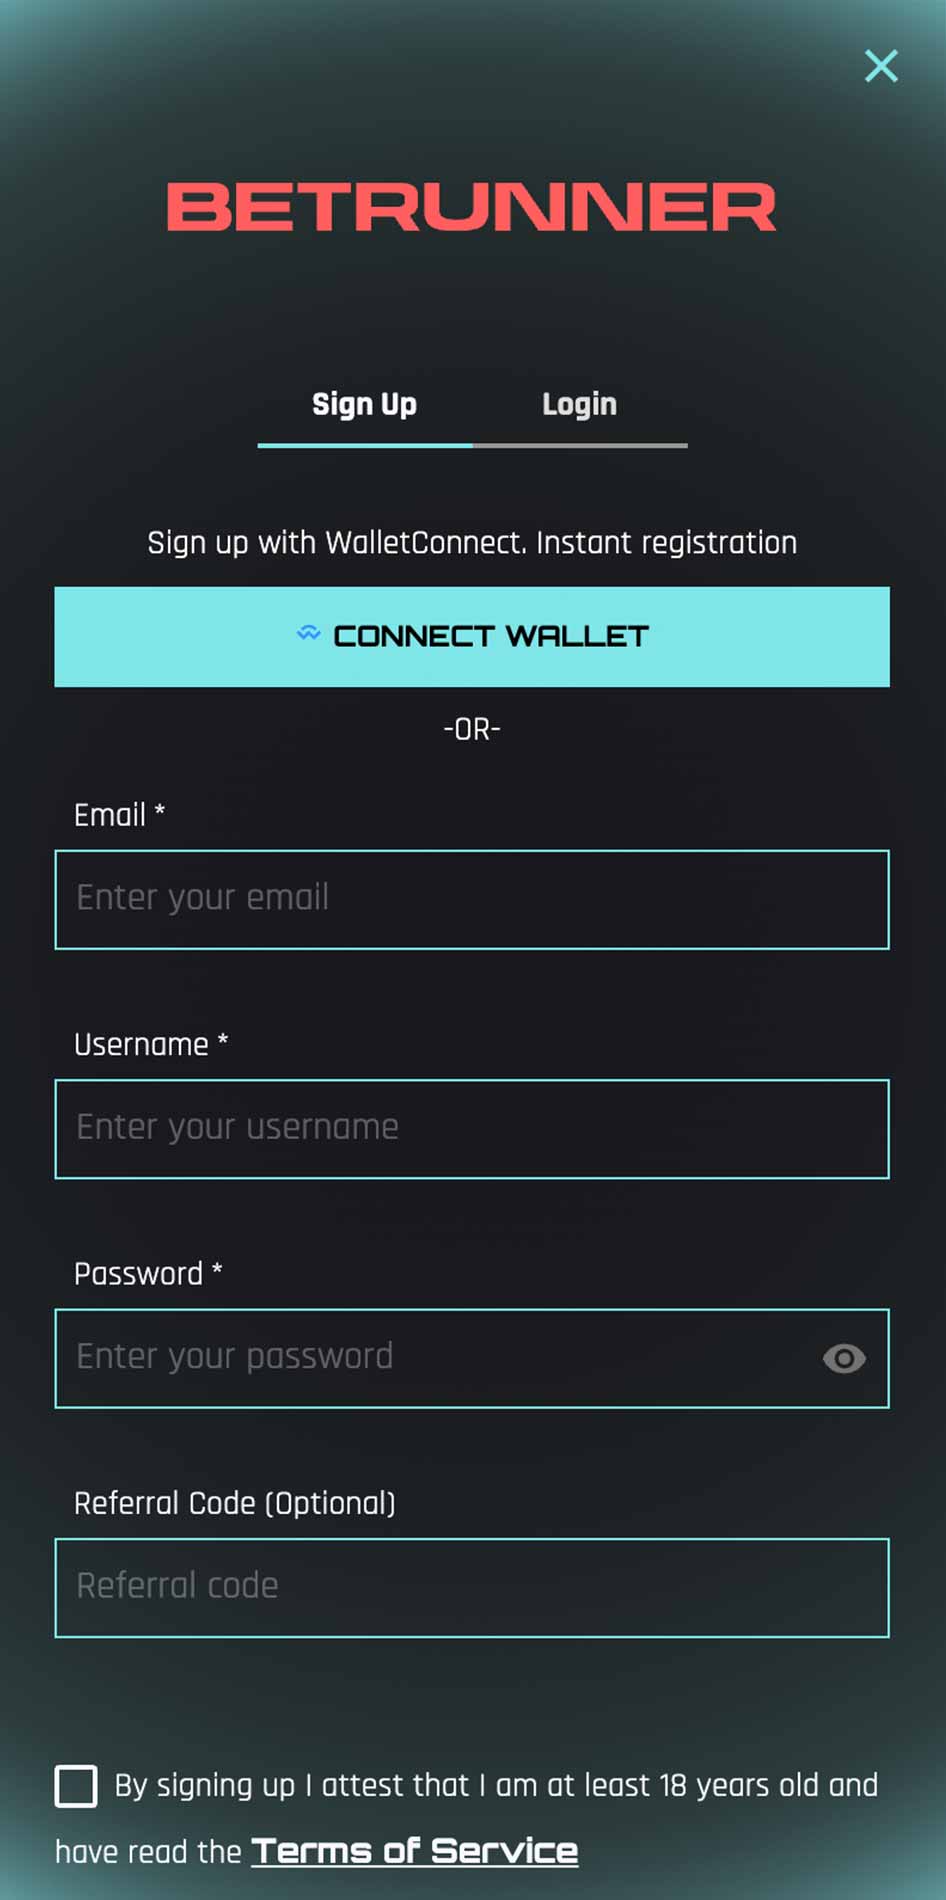Click the age attestation text
946x1900 pixels.
point(496,1786)
